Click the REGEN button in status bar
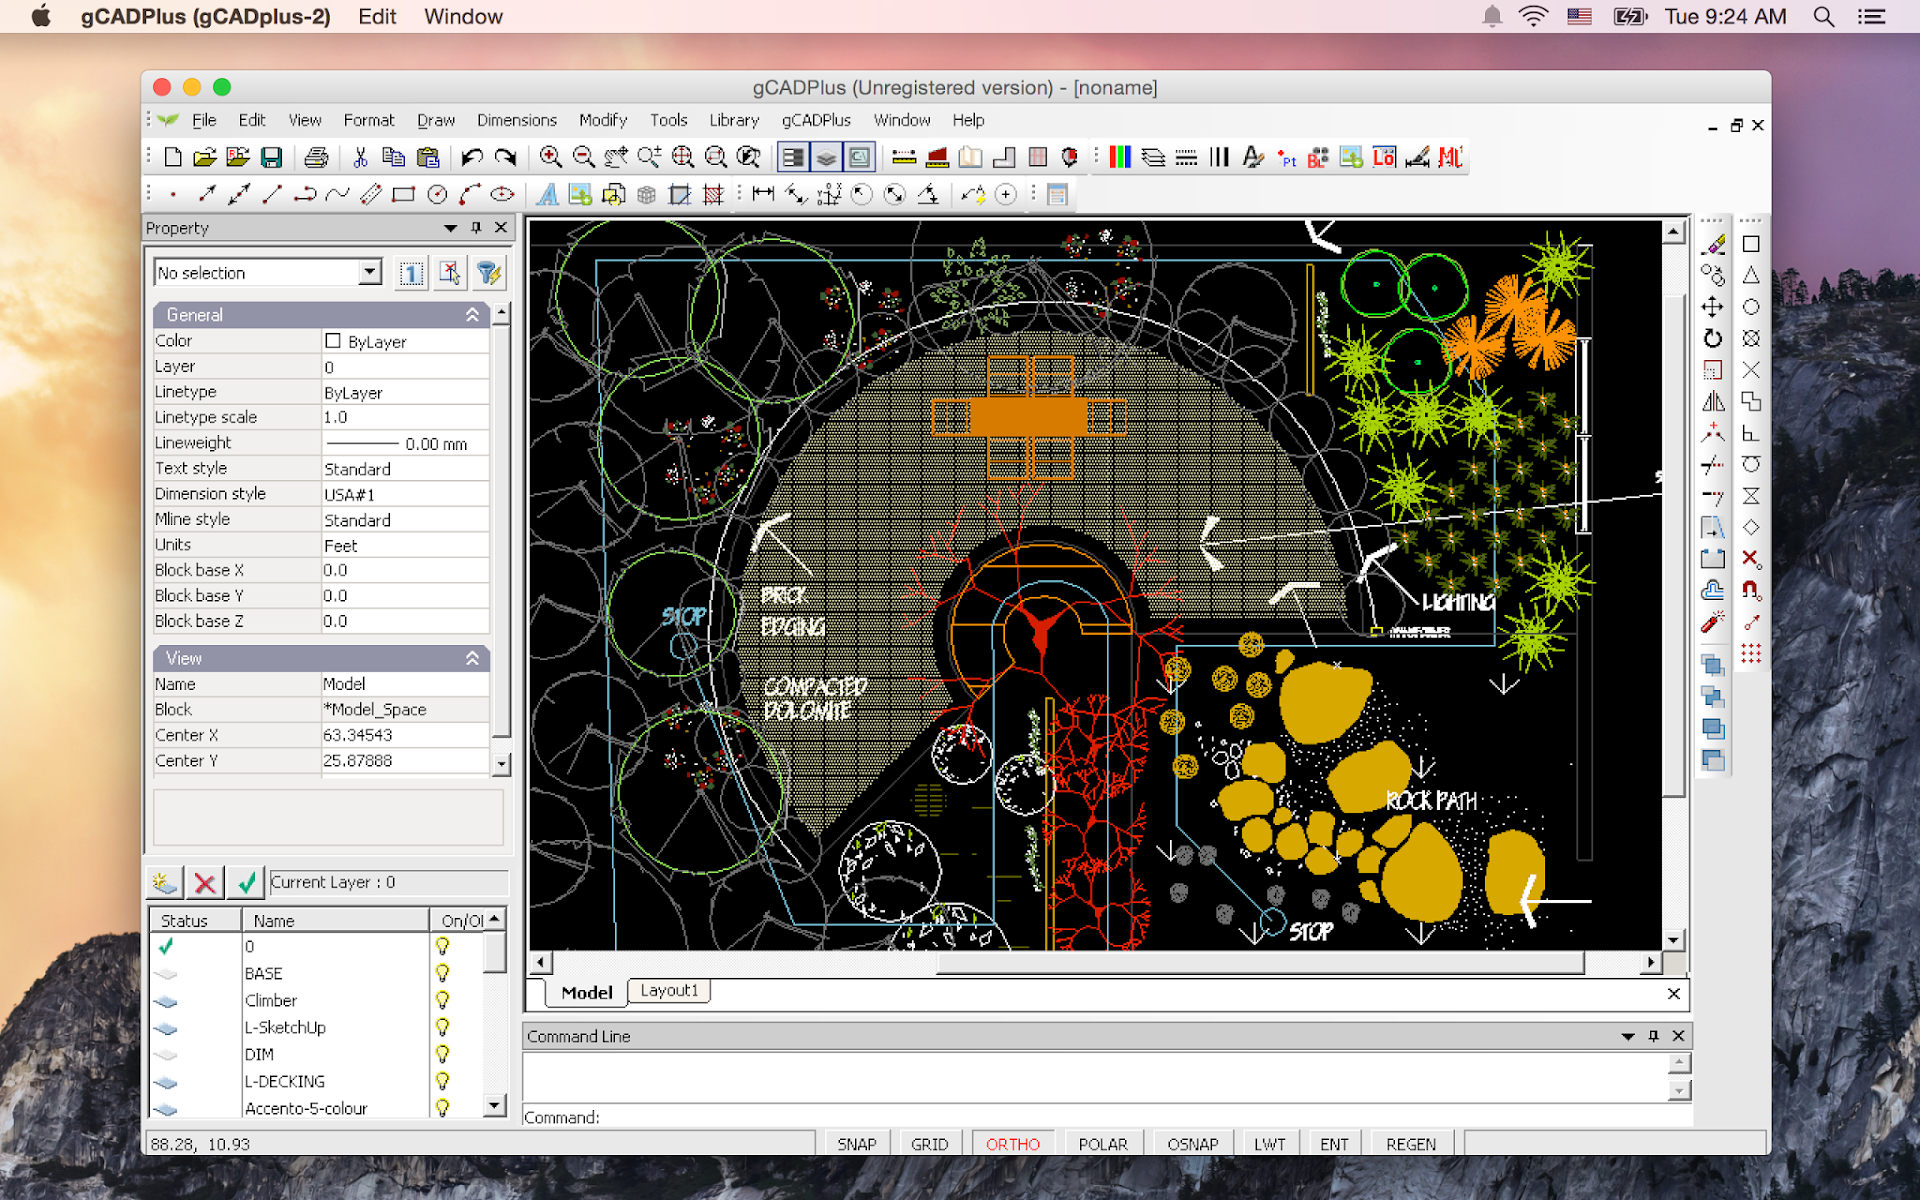The image size is (1920, 1200). 1411,1144
